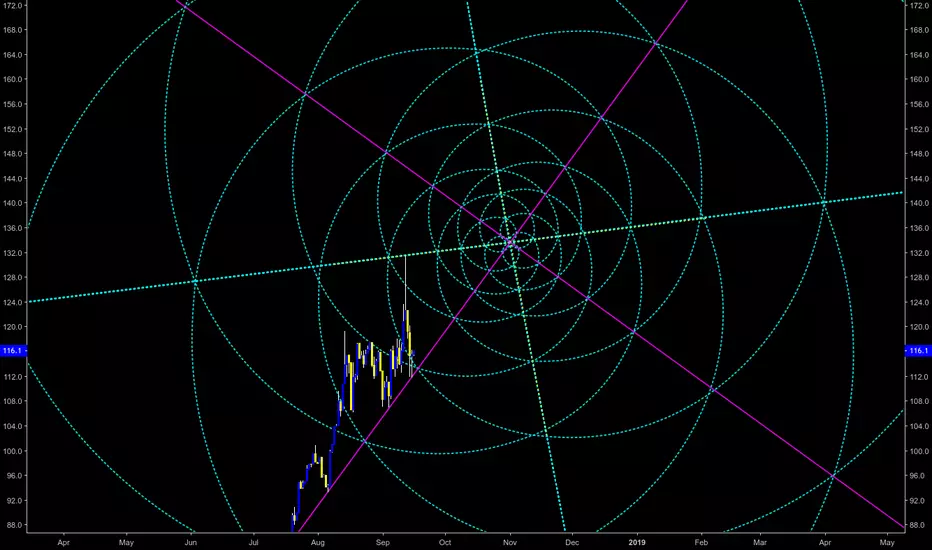Click 92.0 on the right price axis
Viewport: 932px width, 550px height.
point(919,501)
